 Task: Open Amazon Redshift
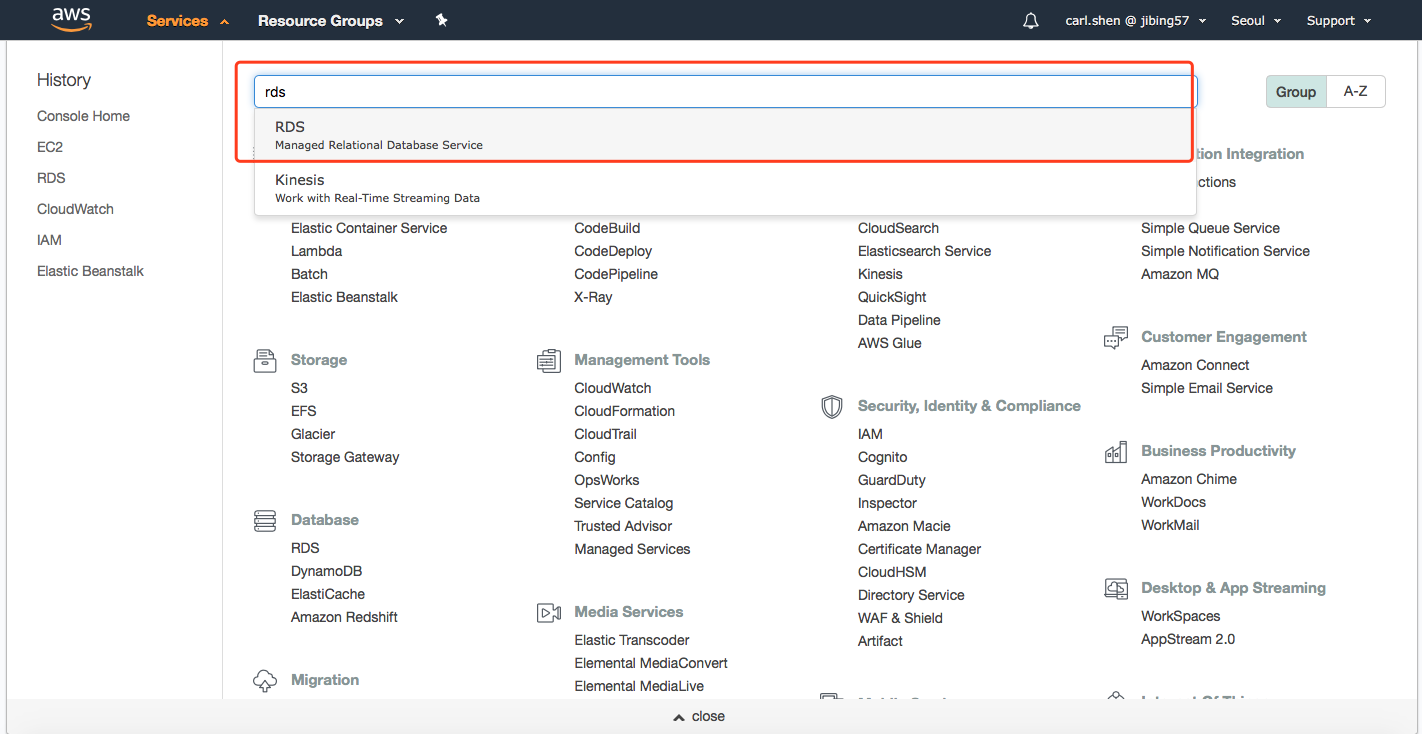point(344,617)
